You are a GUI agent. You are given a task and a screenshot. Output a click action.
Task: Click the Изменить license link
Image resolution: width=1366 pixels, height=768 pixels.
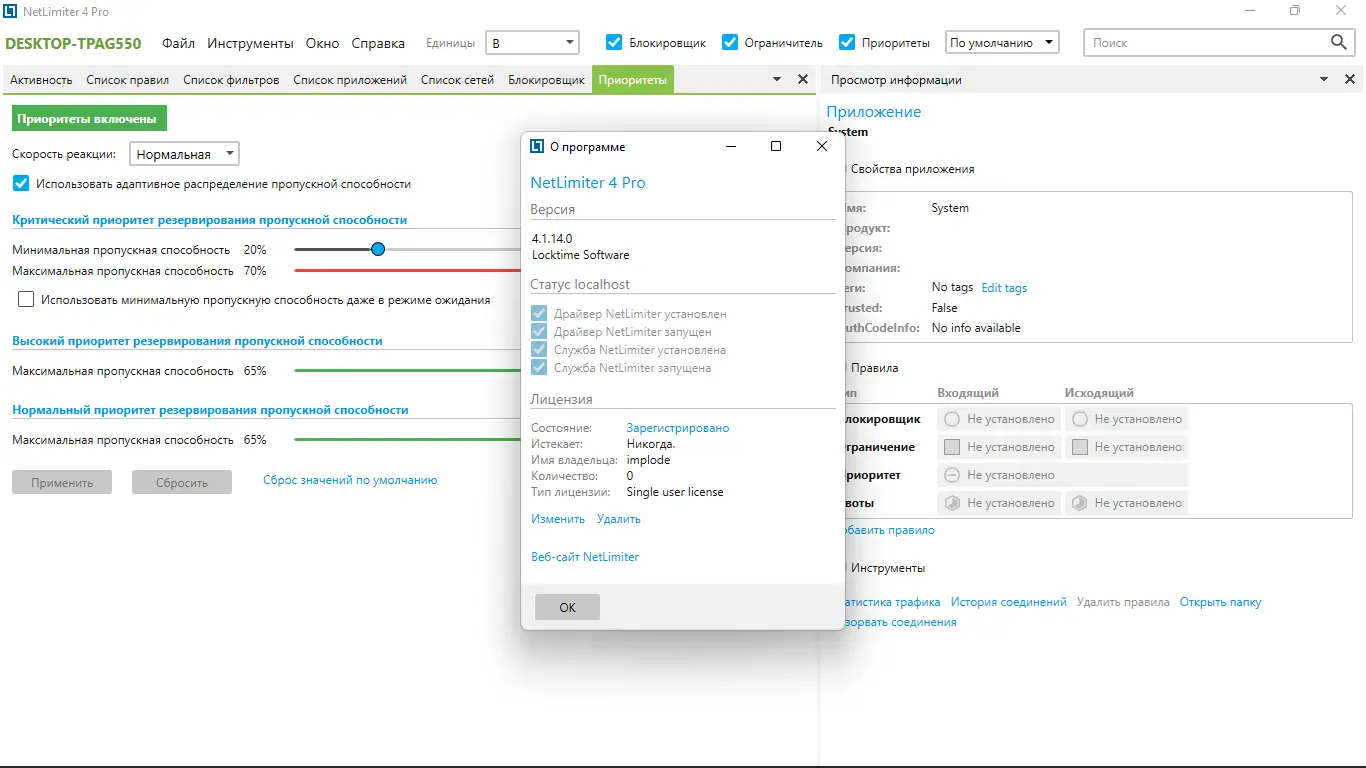[x=558, y=519]
